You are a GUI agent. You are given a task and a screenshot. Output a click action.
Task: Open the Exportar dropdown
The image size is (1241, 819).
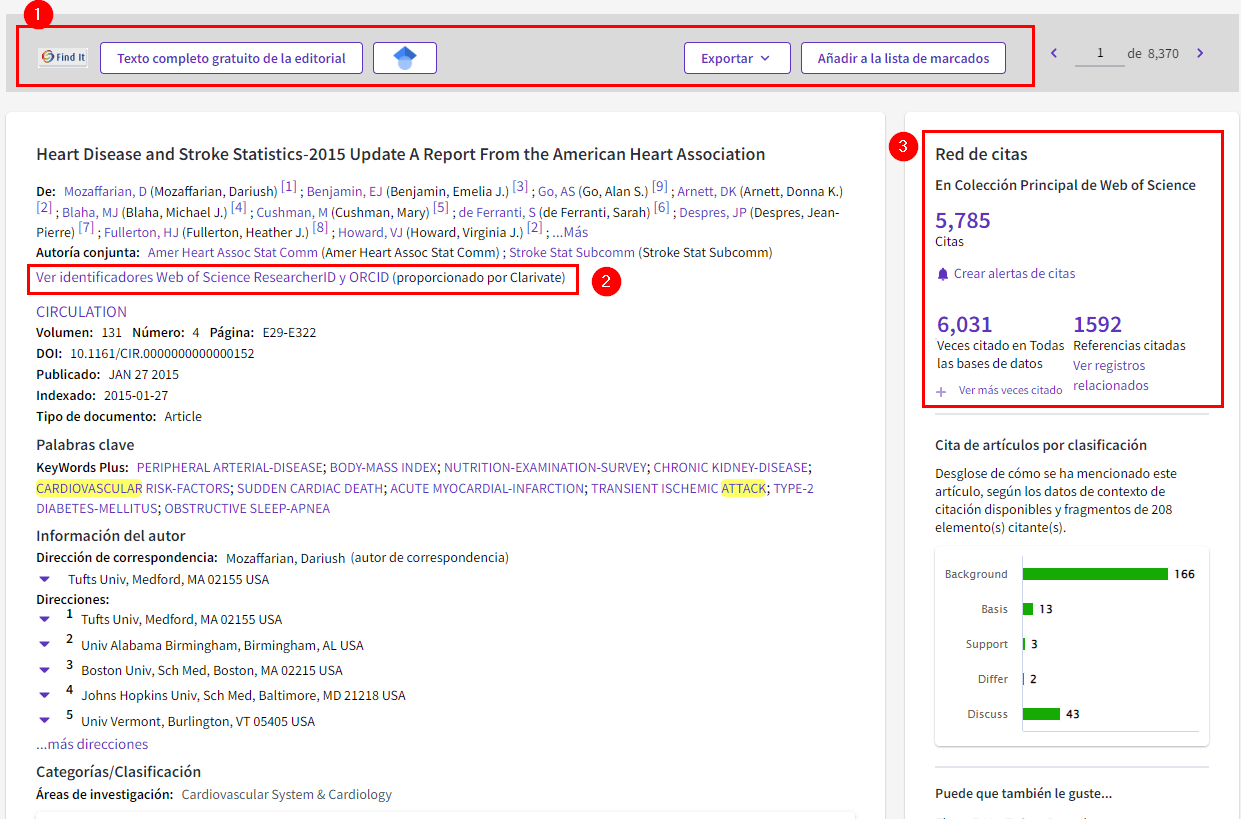pos(737,58)
